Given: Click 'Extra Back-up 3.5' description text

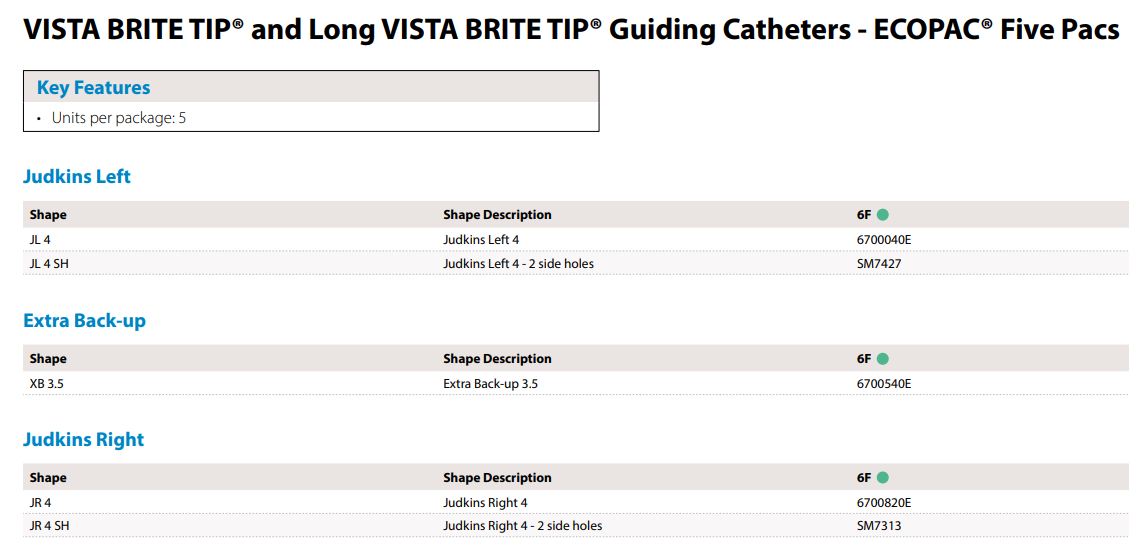Looking at the screenshot, I should click(x=490, y=384).
